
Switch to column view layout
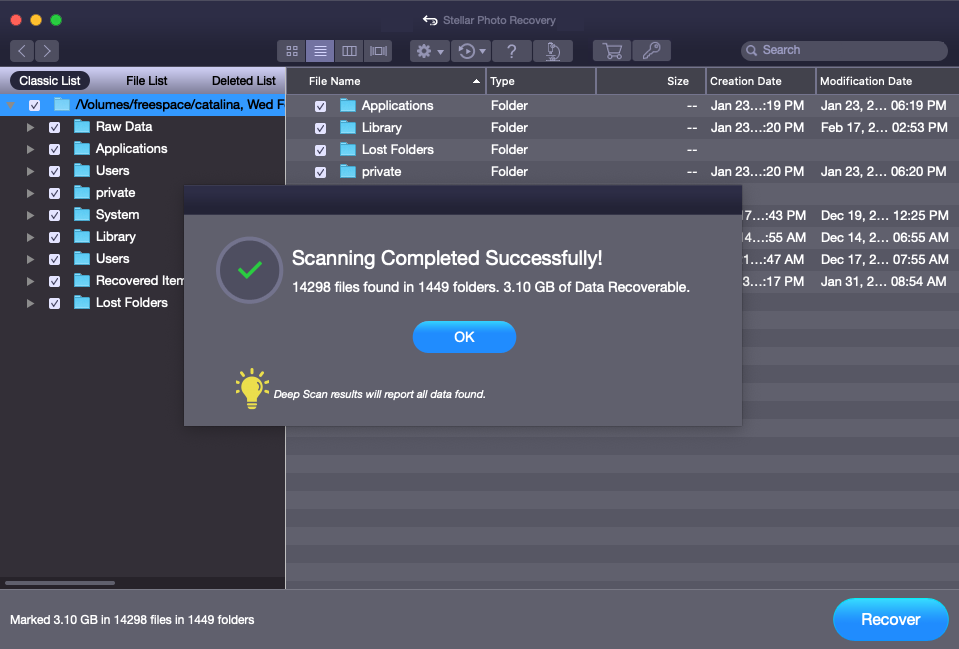tap(349, 51)
